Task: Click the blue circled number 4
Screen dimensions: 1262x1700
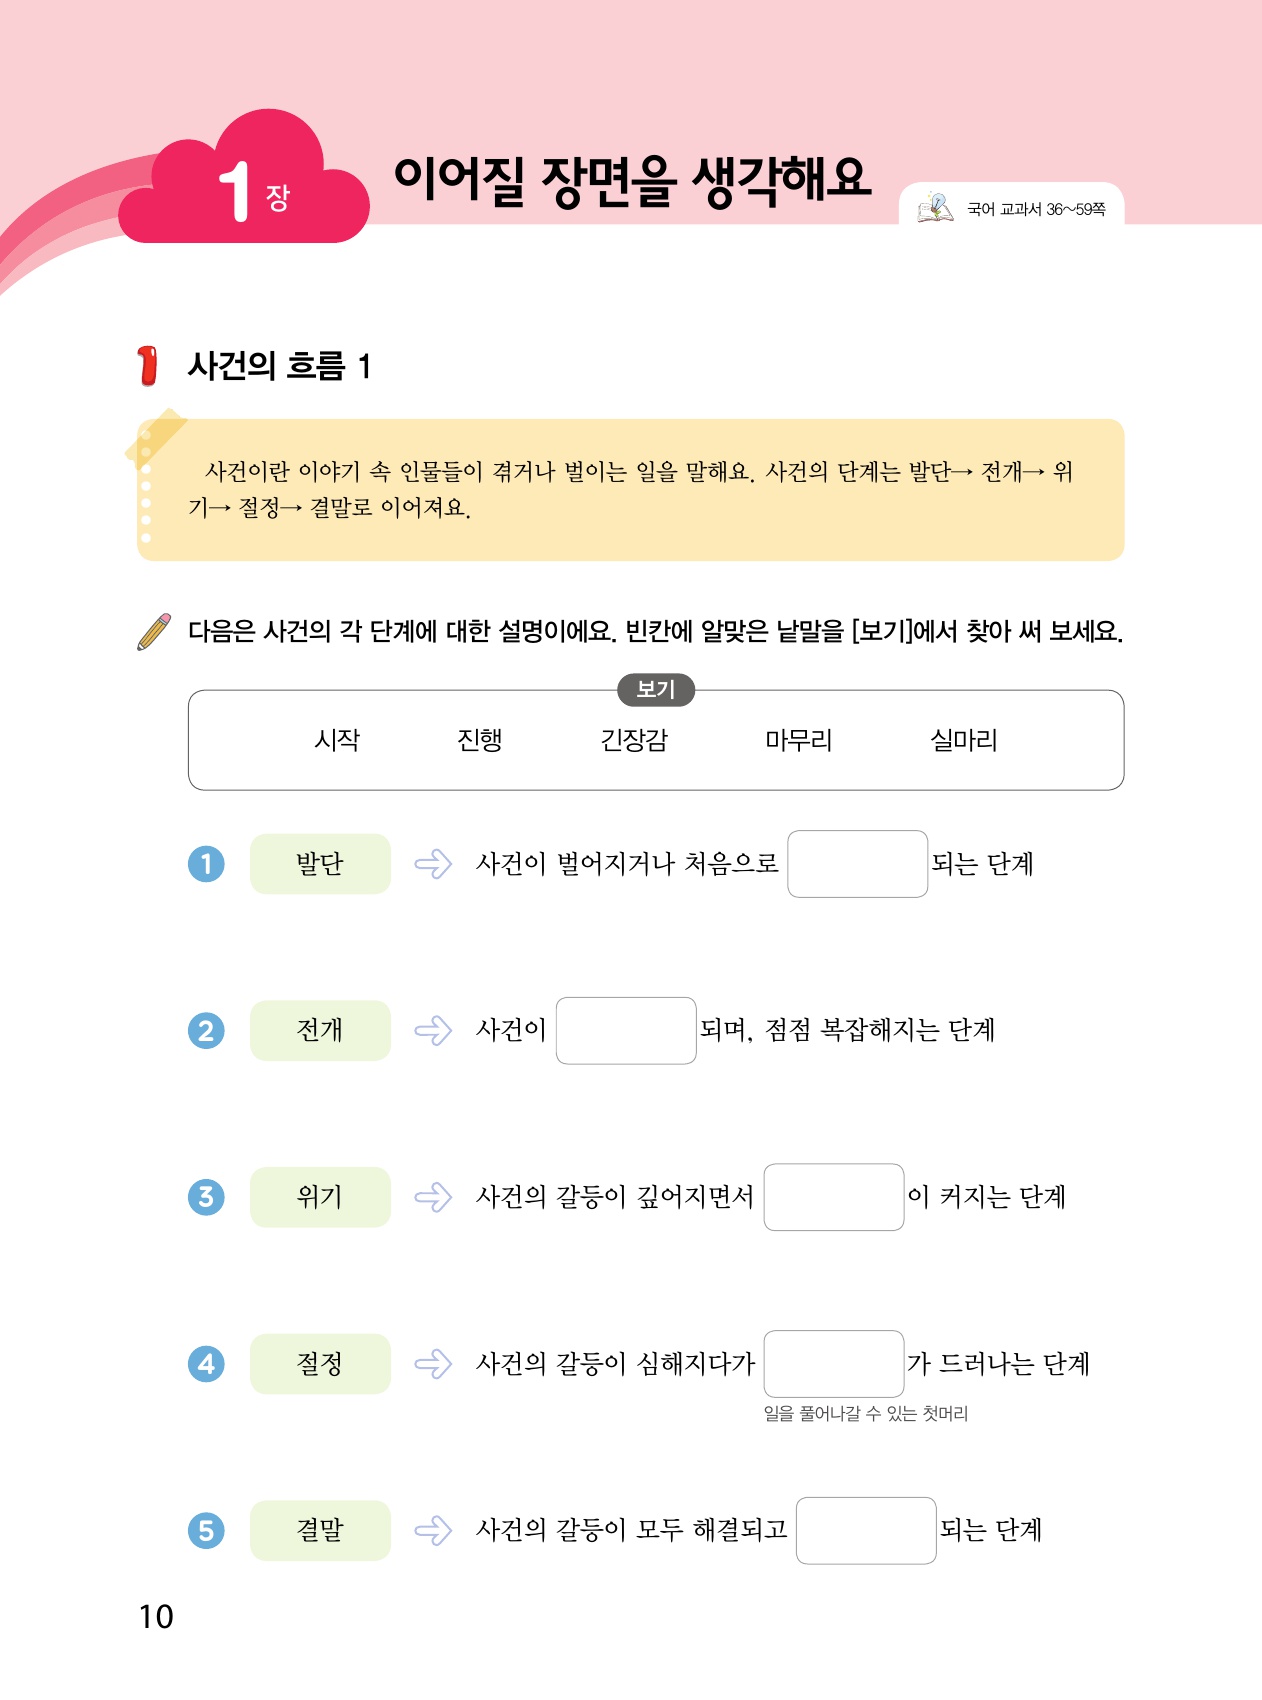Action: coord(206,1364)
